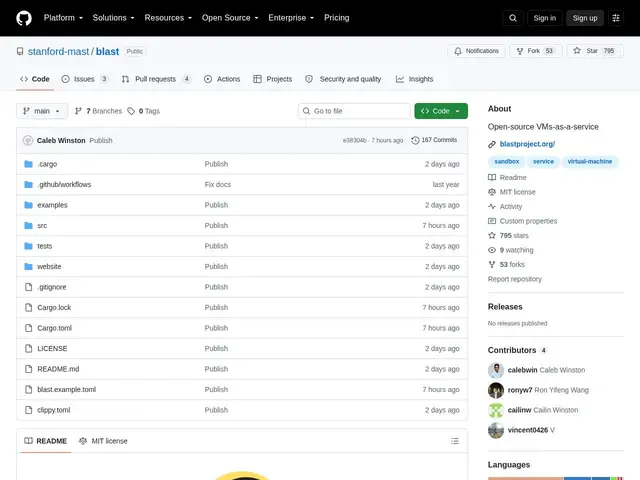Expand the Resources menu
The width and height of the screenshot is (640, 480).
click(168, 18)
